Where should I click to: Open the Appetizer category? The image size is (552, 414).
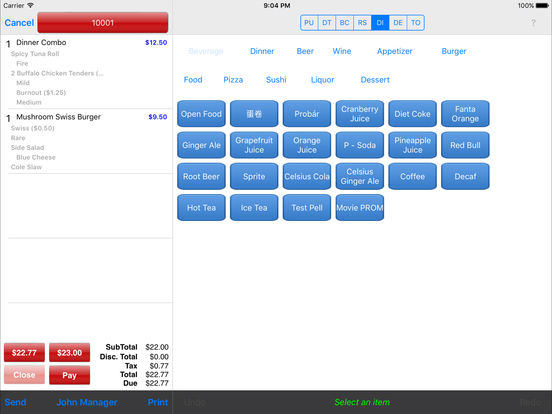[x=394, y=51]
